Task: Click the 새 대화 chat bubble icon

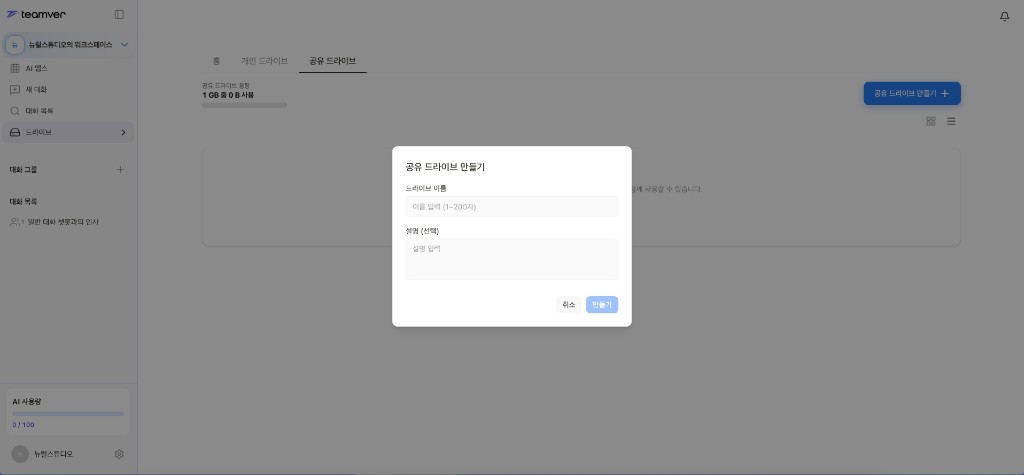Action: [15, 90]
